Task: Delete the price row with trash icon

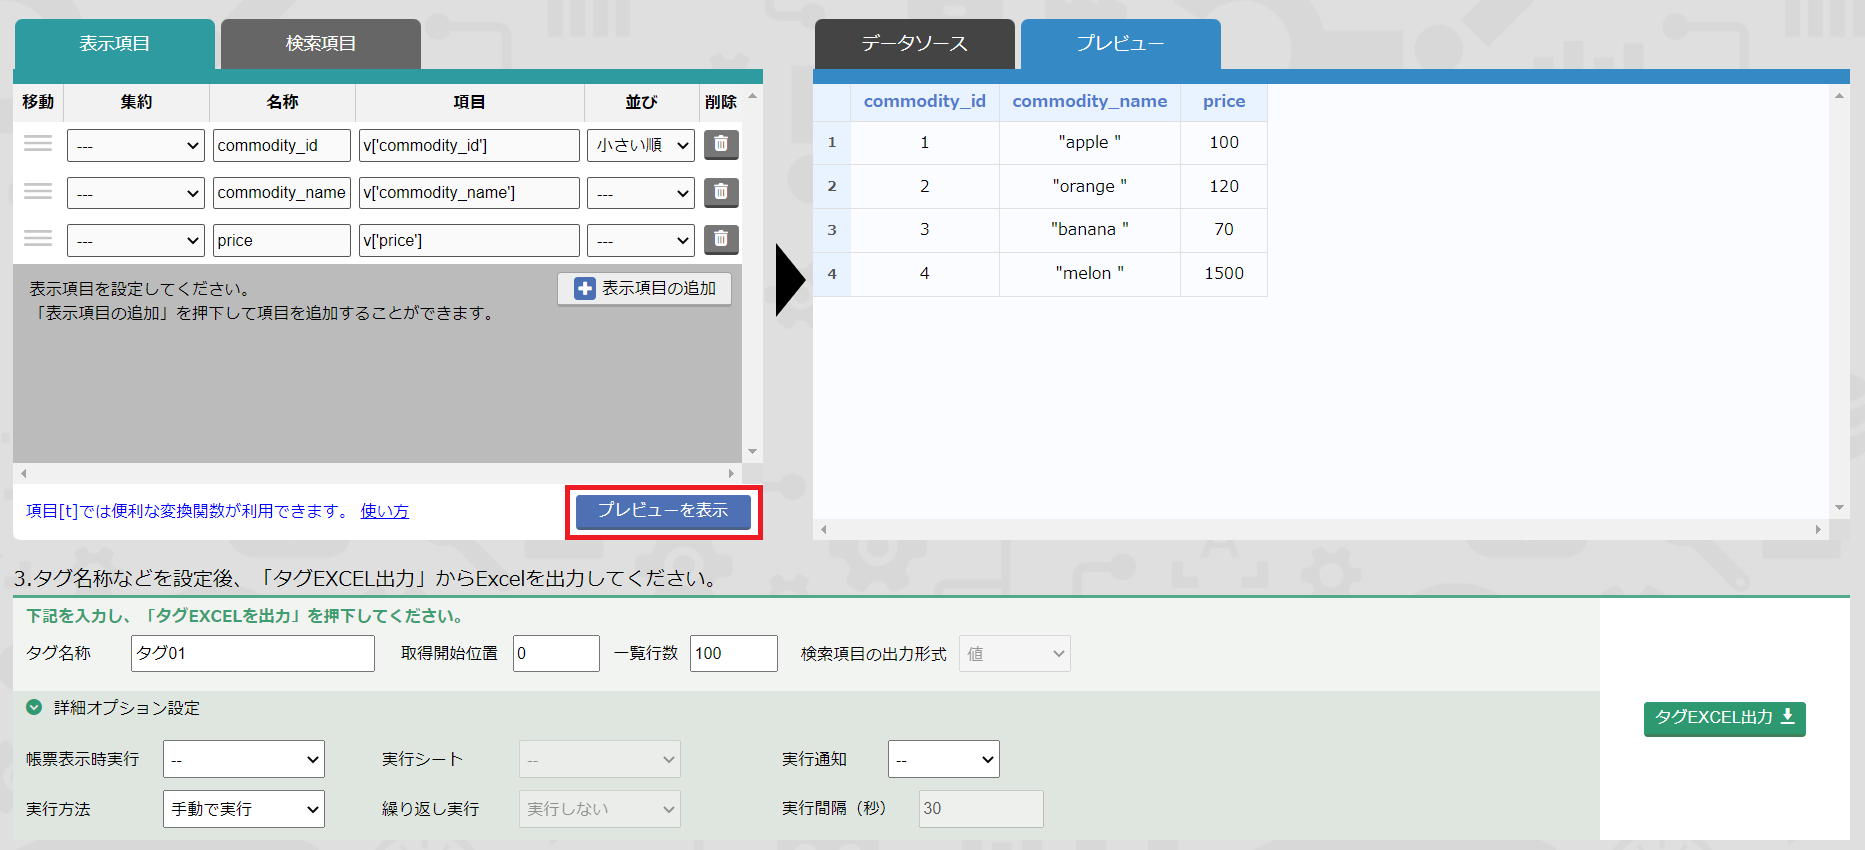Action: (721, 239)
